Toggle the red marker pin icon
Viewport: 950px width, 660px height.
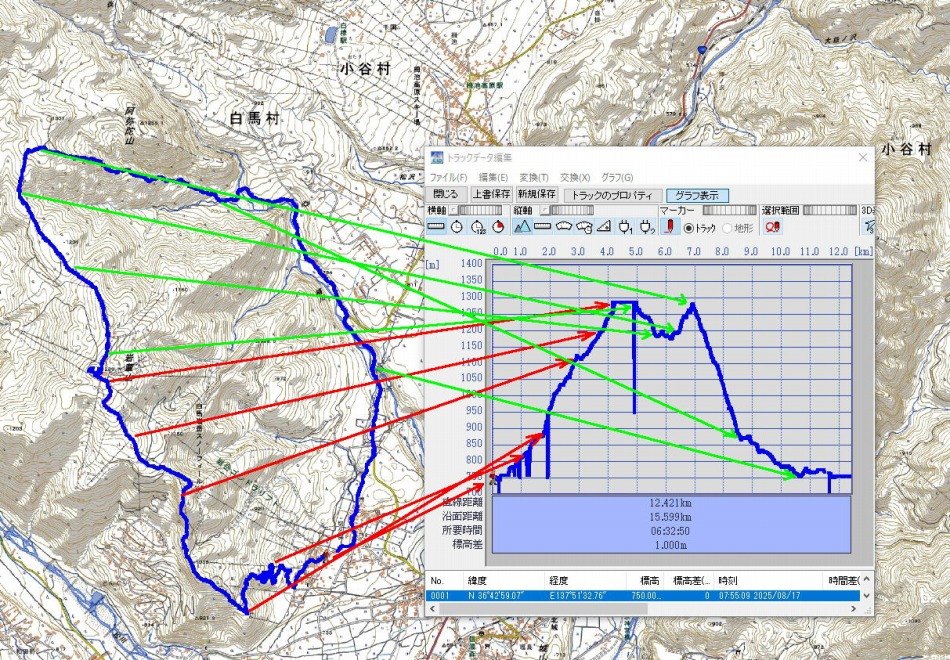click(670, 227)
